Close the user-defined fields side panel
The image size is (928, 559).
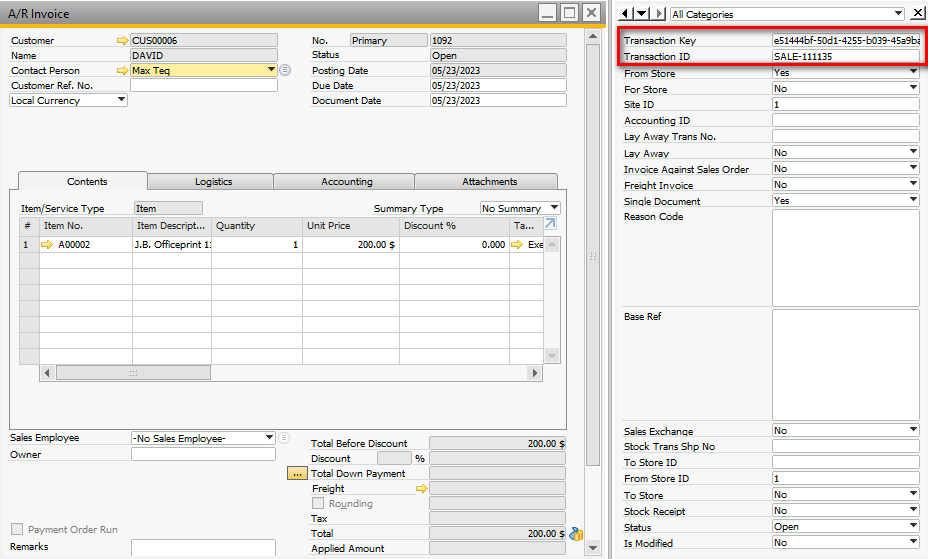[x=918, y=14]
